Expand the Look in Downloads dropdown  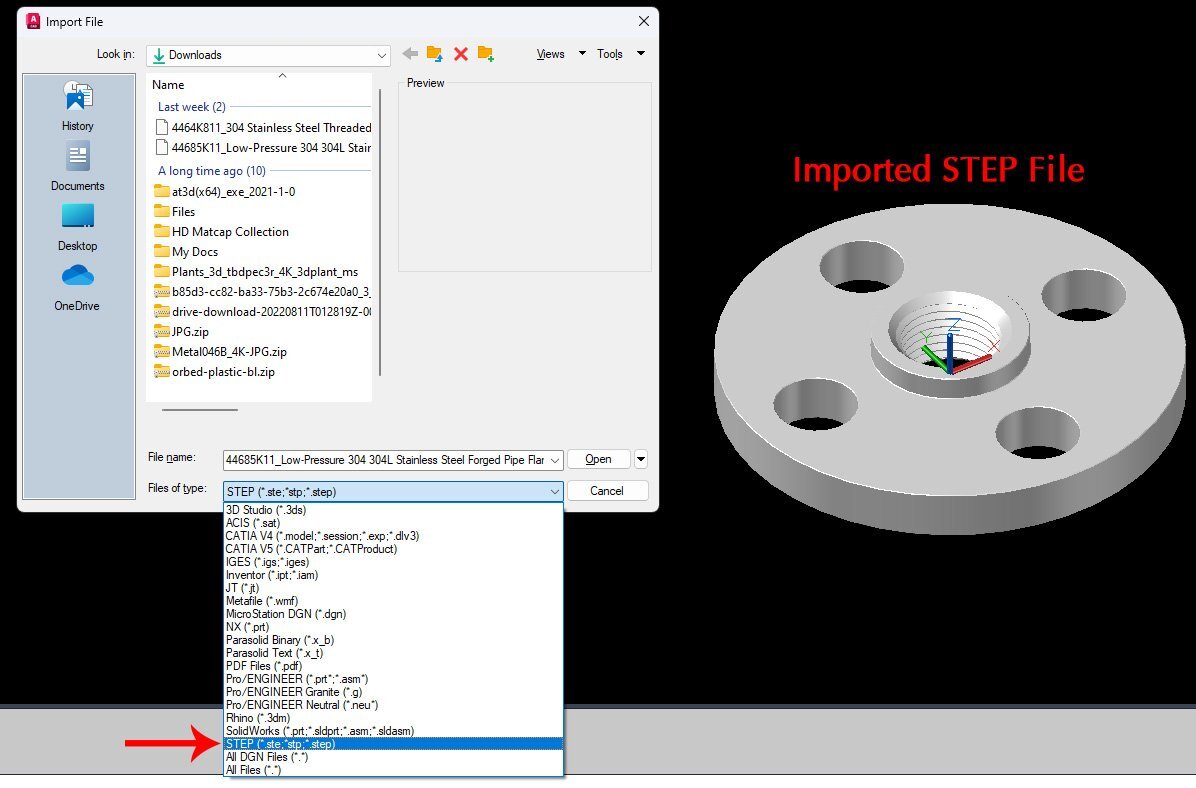(x=381, y=55)
